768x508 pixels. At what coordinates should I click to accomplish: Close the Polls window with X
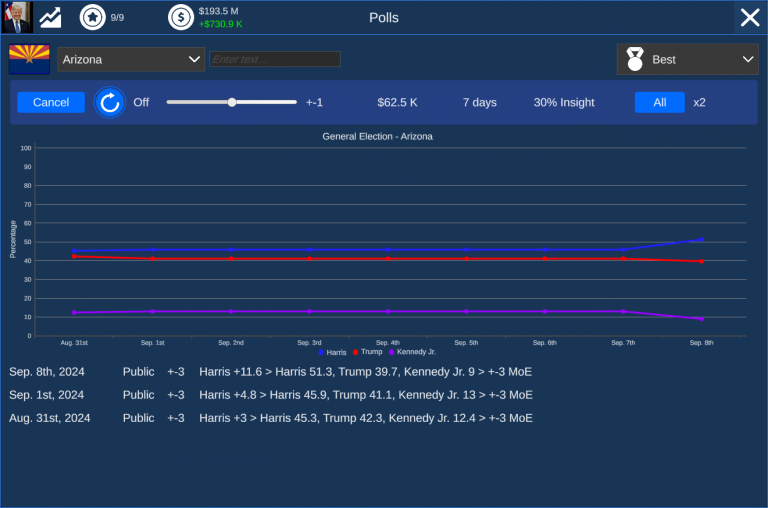(x=749, y=17)
